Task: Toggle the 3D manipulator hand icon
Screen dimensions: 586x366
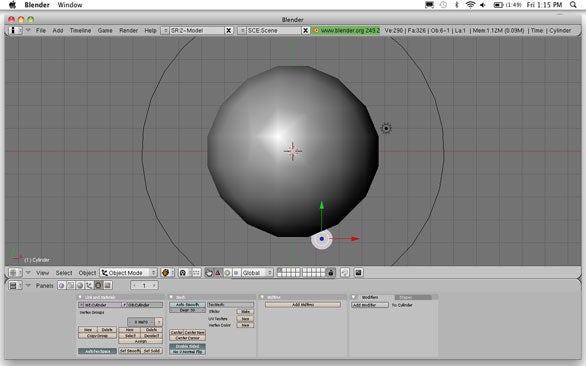Action: [209, 273]
